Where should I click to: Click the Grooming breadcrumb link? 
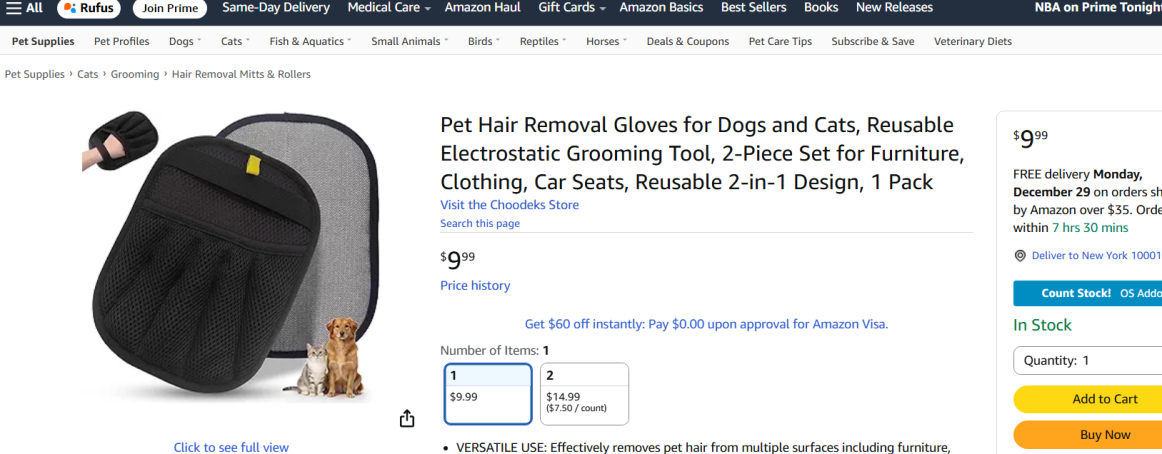pos(135,74)
